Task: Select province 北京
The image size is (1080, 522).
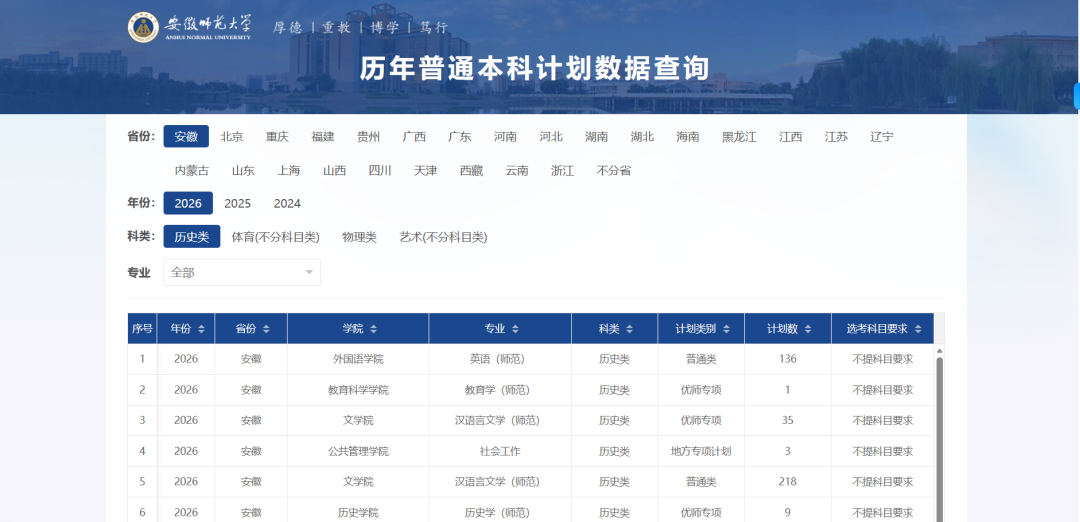Action: (x=231, y=136)
